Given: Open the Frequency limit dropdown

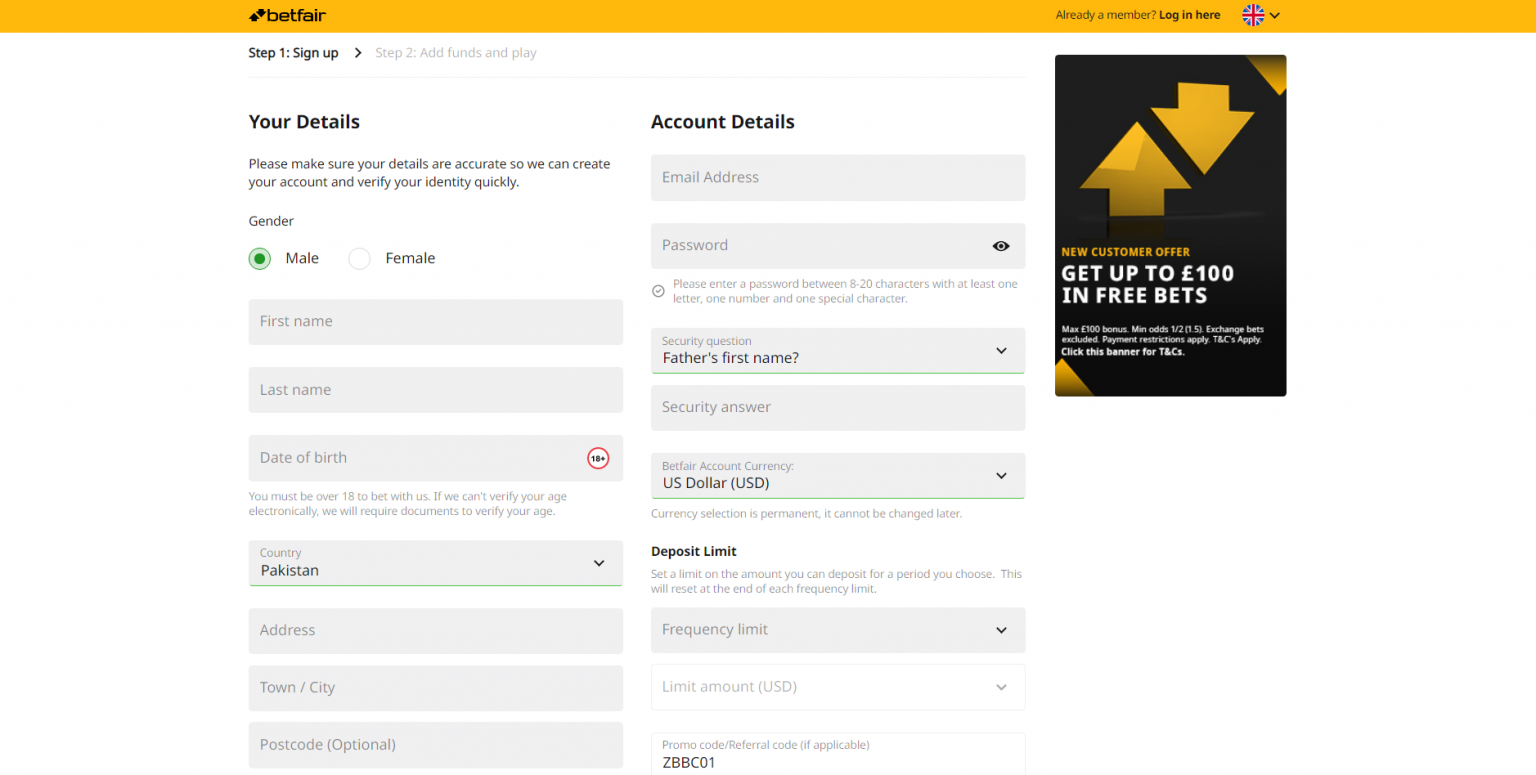Looking at the screenshot, I should tap(838, 630).
